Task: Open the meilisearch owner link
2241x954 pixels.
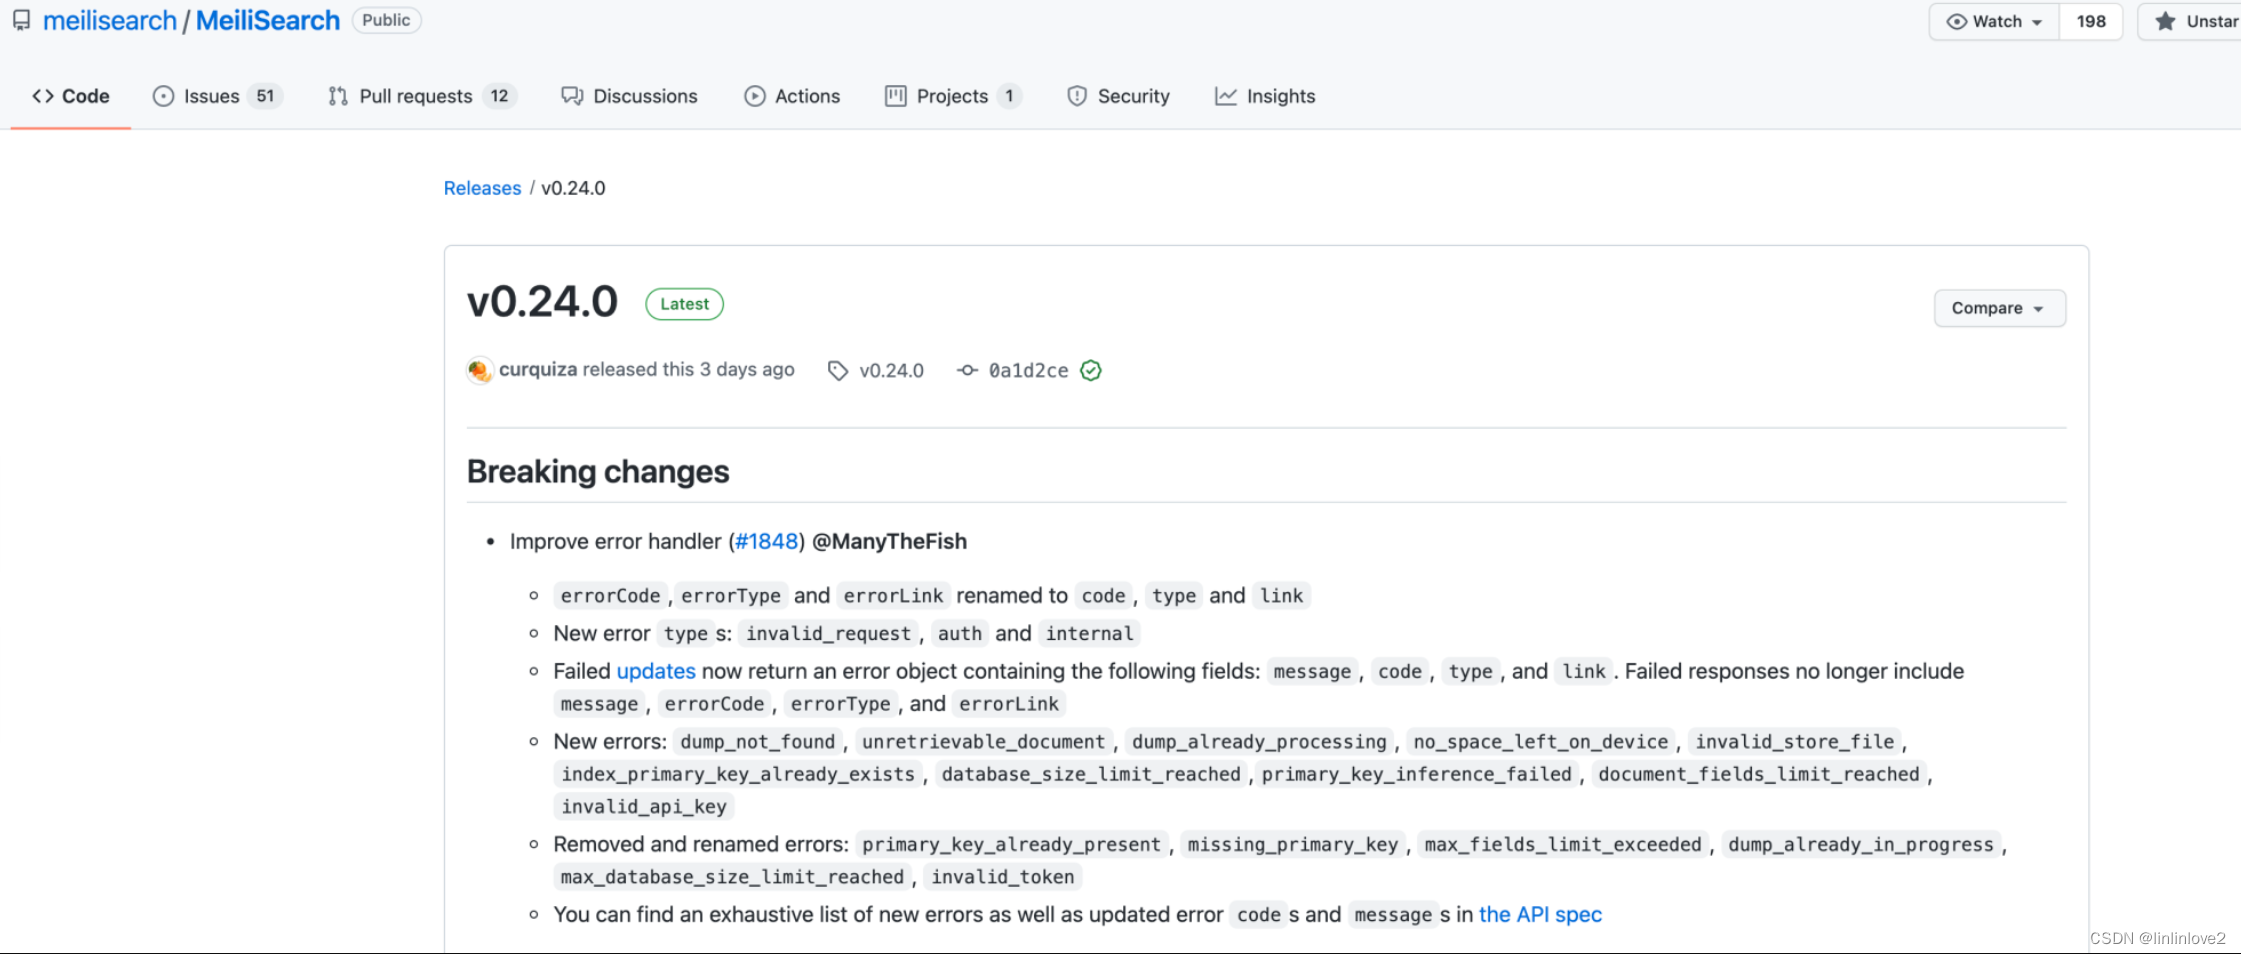Action: 109,20
